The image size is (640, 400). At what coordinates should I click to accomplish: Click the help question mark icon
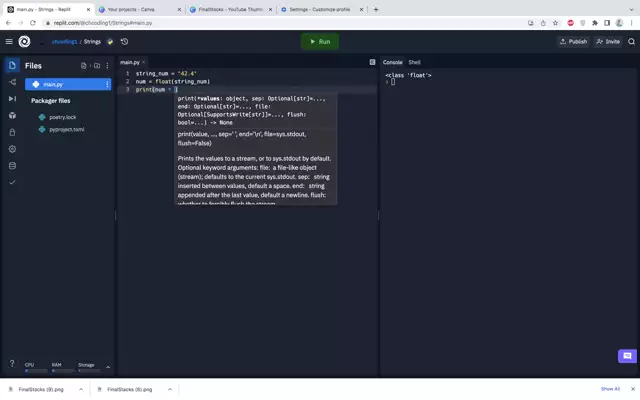click(x=12, y=363)
